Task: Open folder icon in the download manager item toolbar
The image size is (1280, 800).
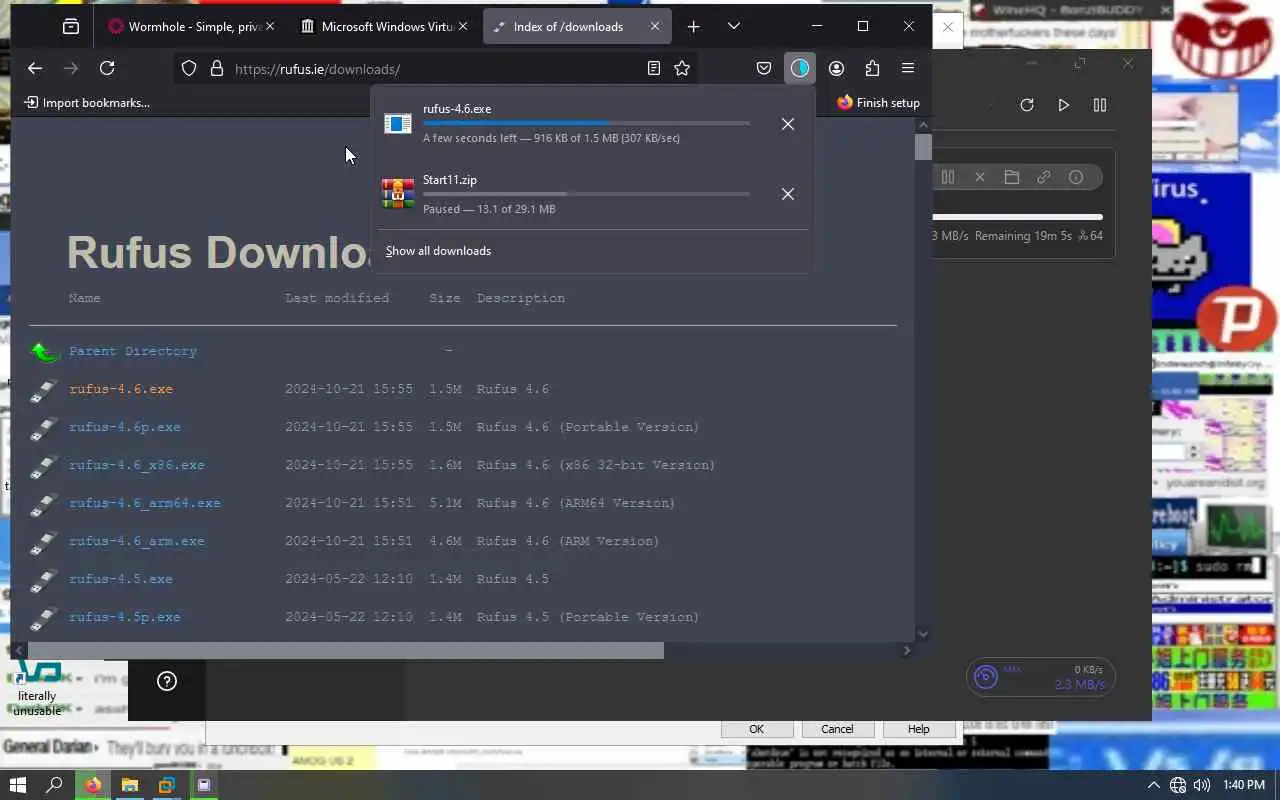Action: click(1012, 177)
